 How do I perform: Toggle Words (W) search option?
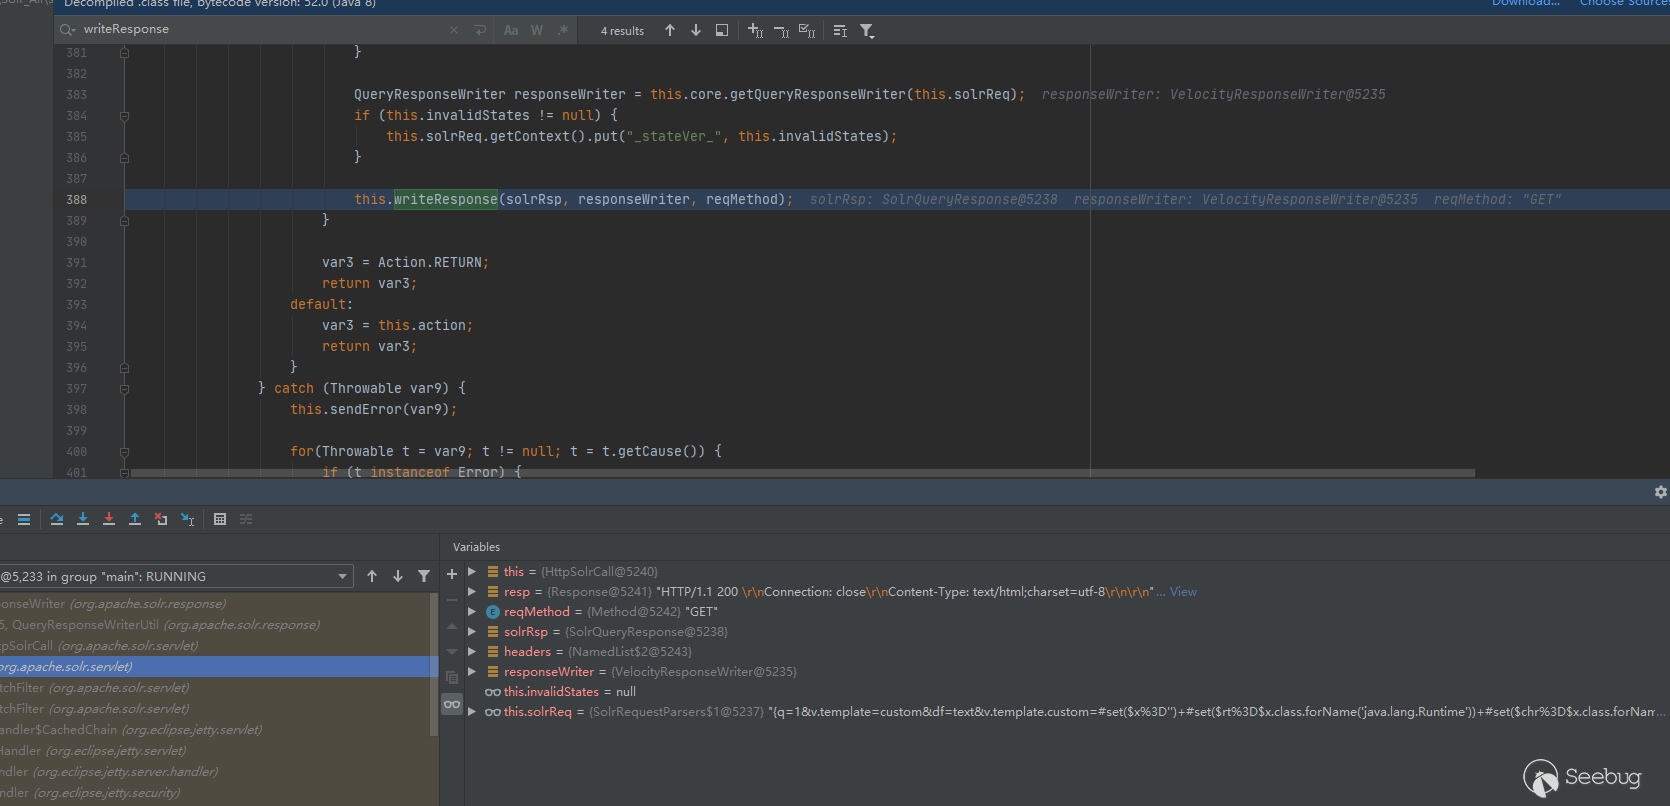pos(537,31)
